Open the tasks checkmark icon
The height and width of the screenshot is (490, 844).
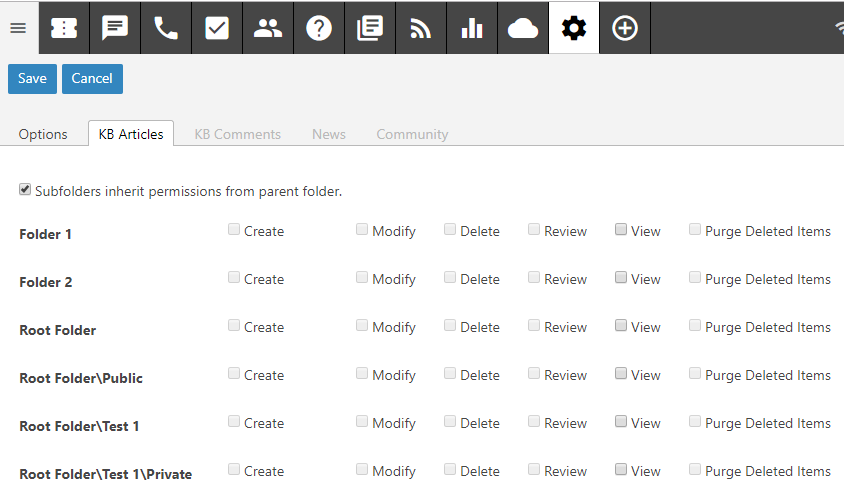point(217,28)
